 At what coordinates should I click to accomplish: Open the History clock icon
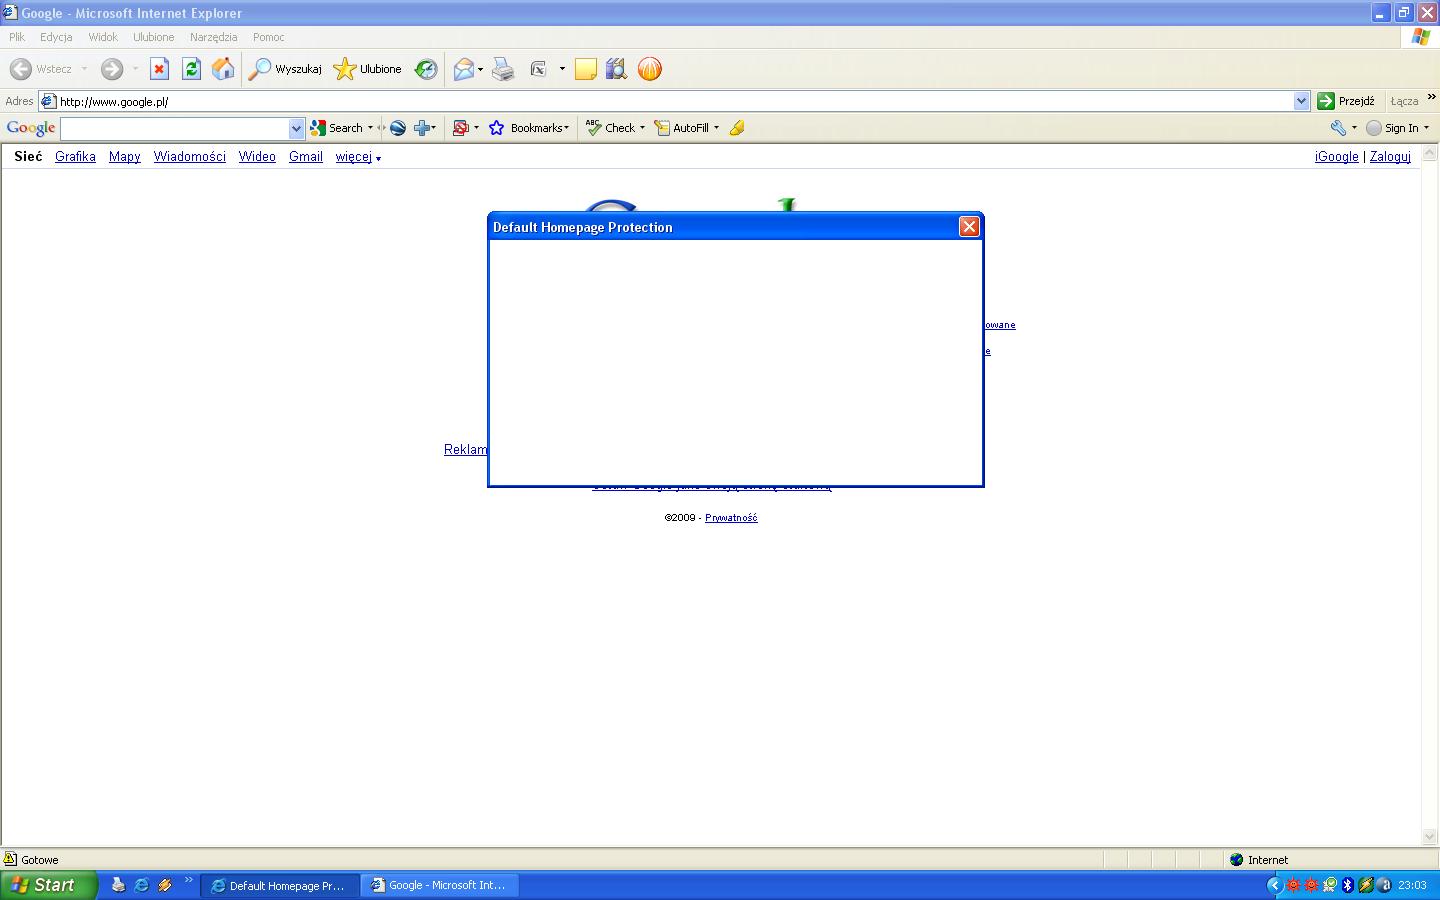tap(426, 69)
